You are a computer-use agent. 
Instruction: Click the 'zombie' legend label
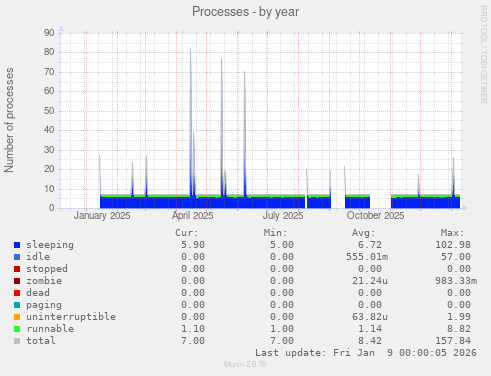coord(44,281)
